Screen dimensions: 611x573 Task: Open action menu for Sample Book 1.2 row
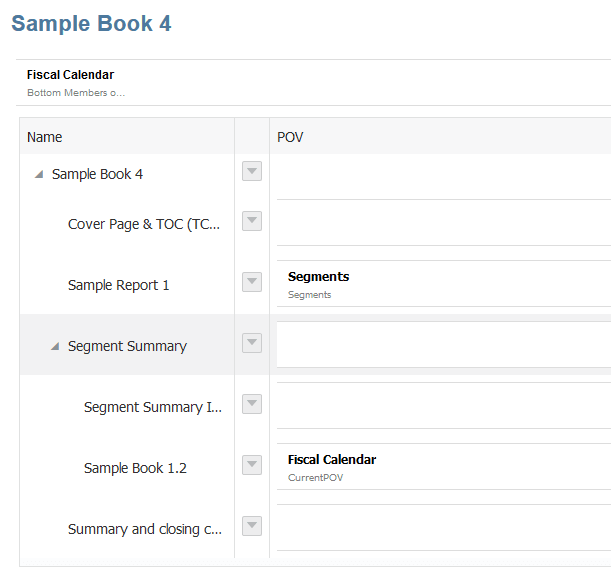(x=252, y=465)
